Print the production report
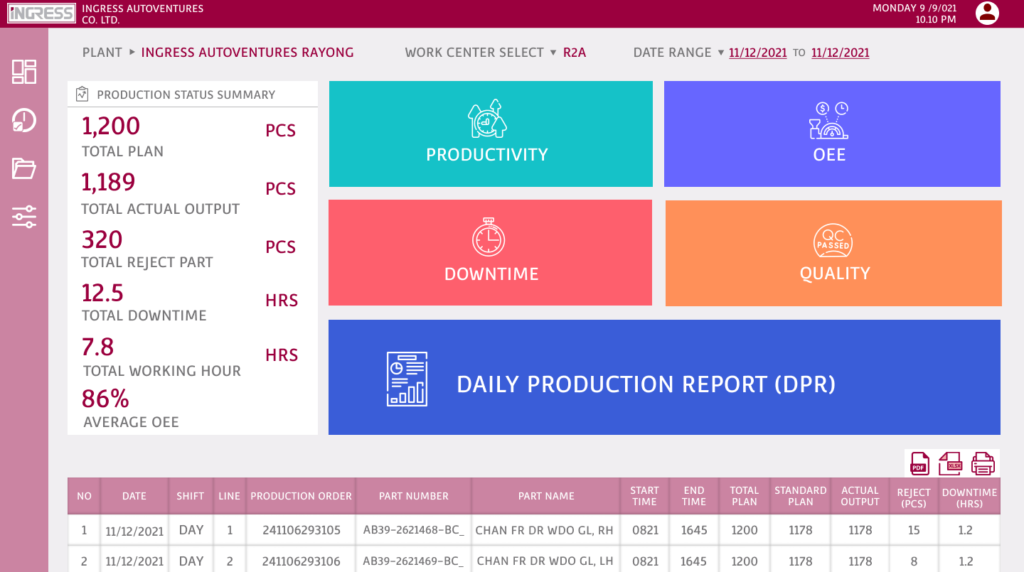This screenshot has height=572, width=1024. coord(983,463)
